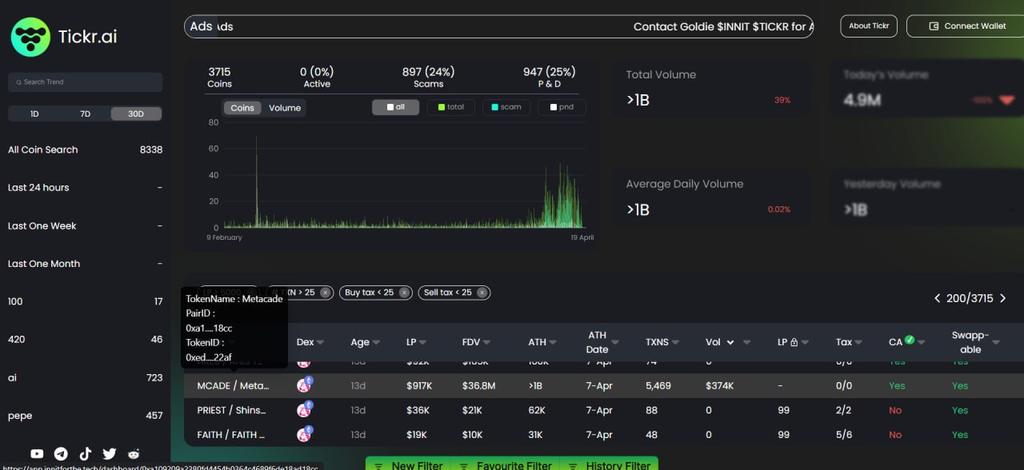The height and width of the screenshot is (470, 1024).
Task: Click the $36.8M FDV cell
Action: (479, 386)
